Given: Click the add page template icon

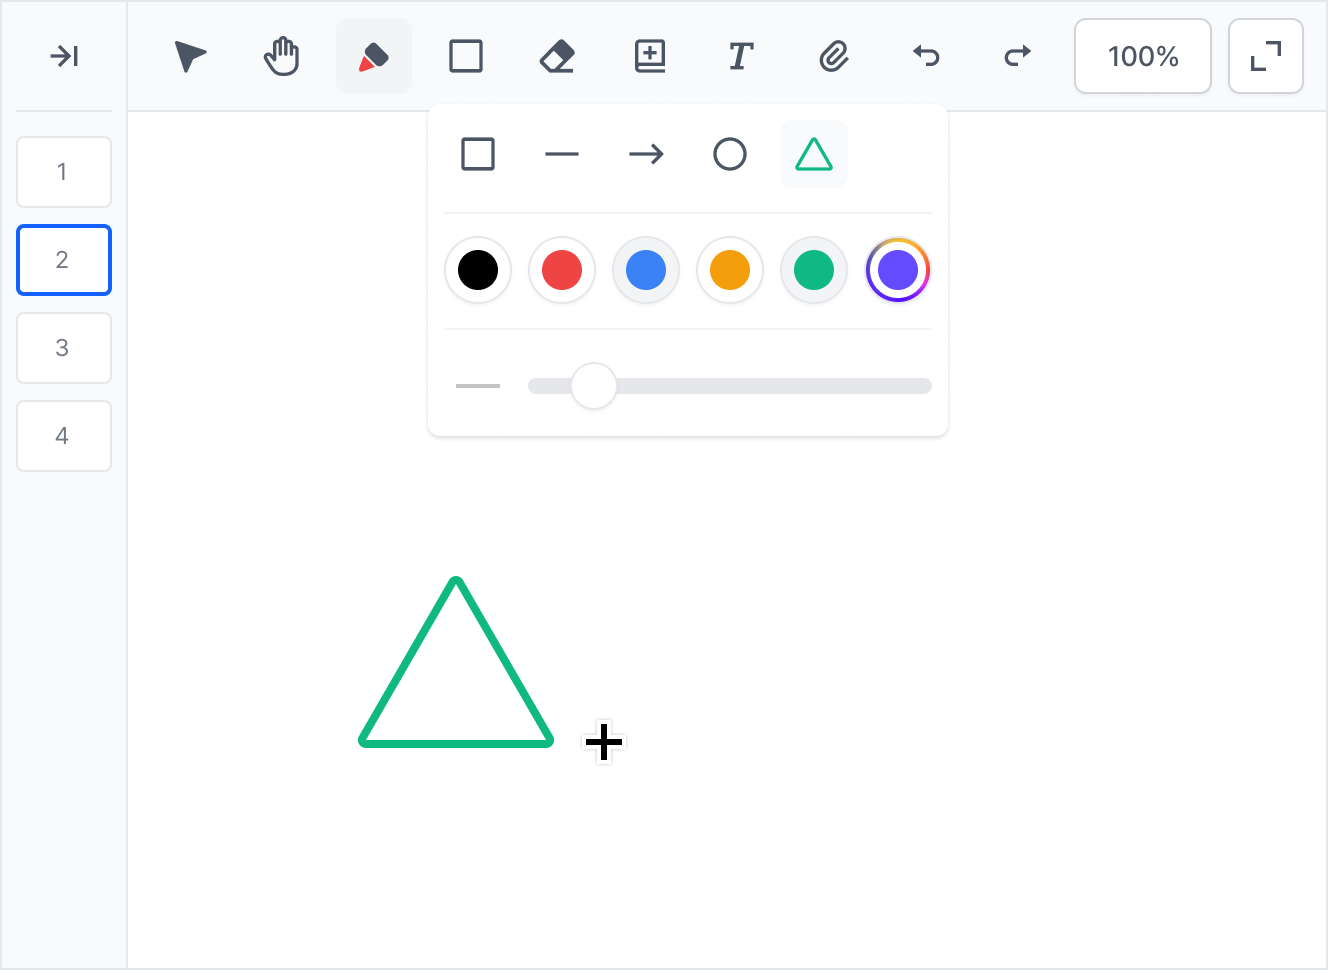Looking at the screenshot, I should coord(650,57).
